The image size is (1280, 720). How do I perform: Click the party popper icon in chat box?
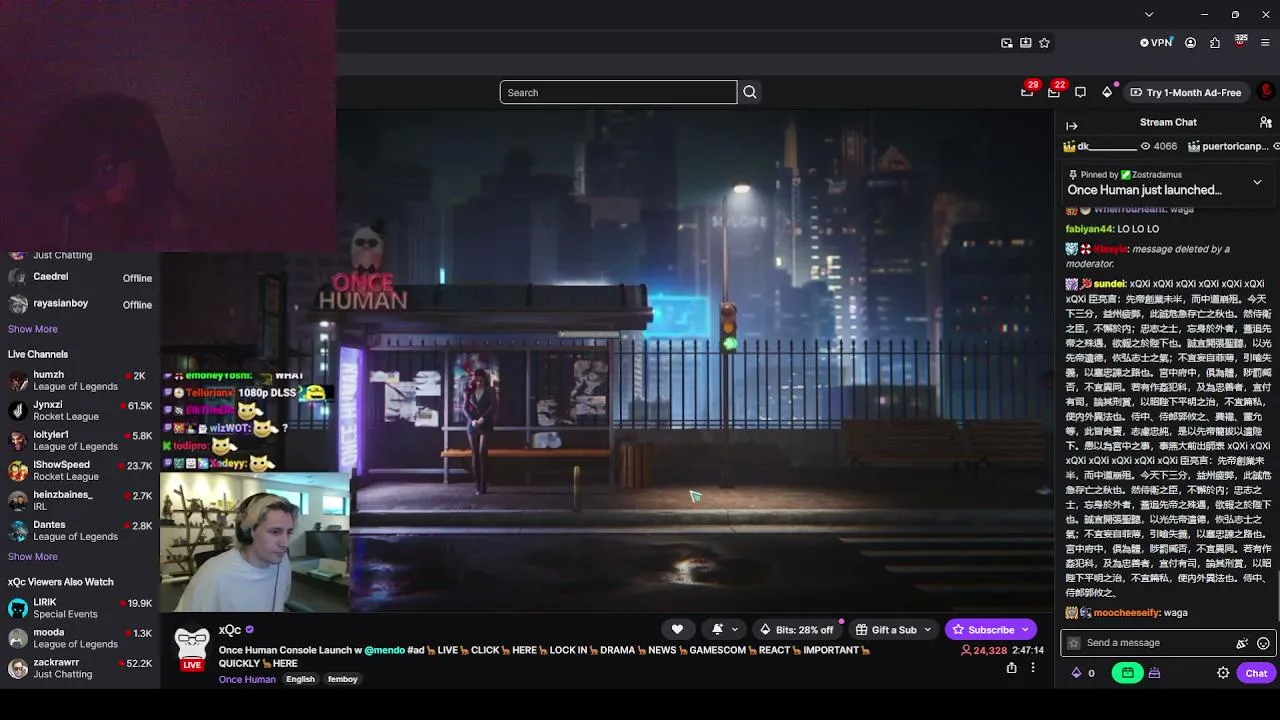[x=1242, y=643]
